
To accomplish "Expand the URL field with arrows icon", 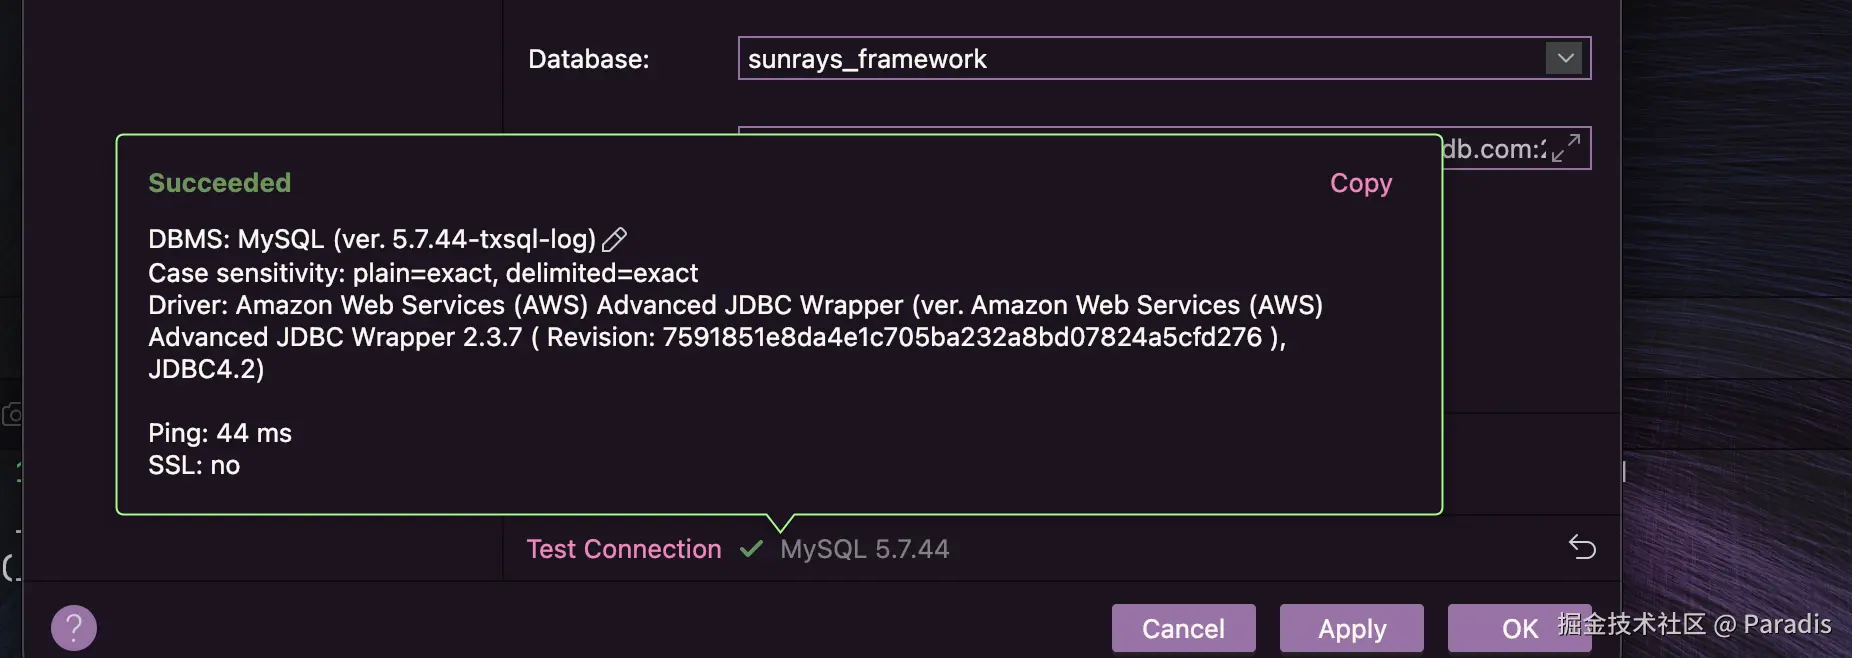I will click(1566, 148).
